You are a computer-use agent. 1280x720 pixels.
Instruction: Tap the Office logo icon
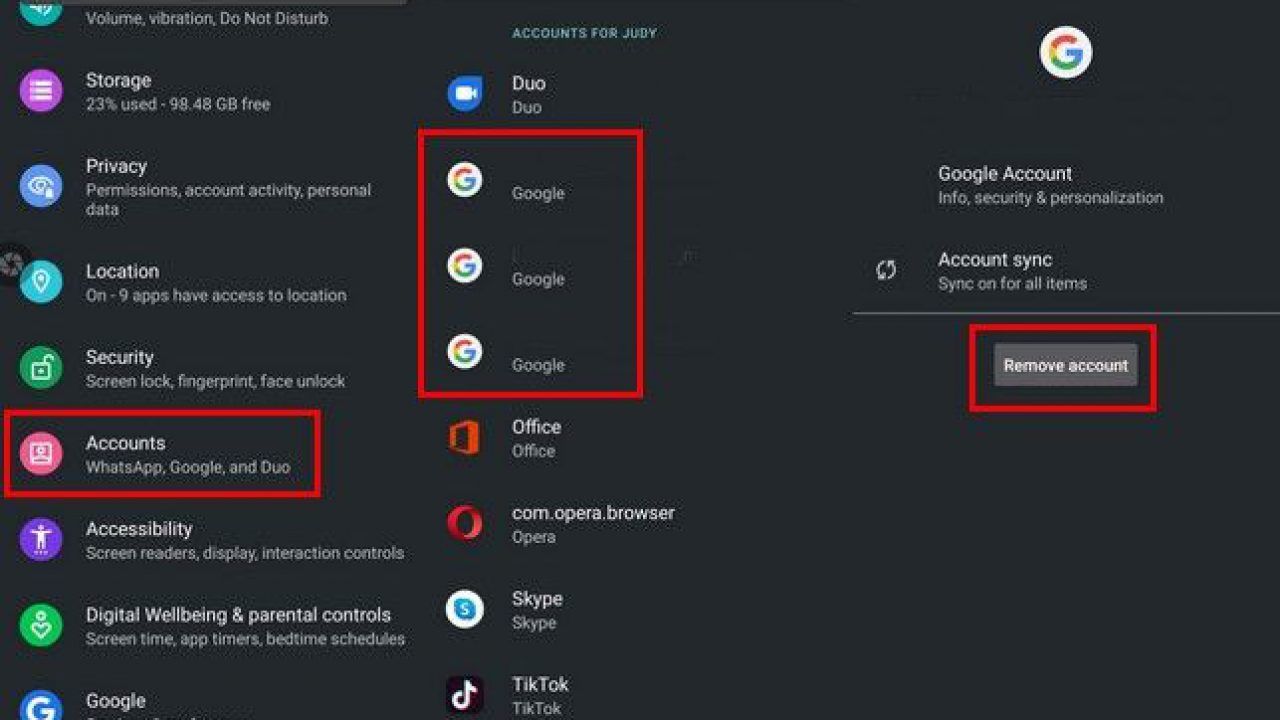click(x=464, y=437)
